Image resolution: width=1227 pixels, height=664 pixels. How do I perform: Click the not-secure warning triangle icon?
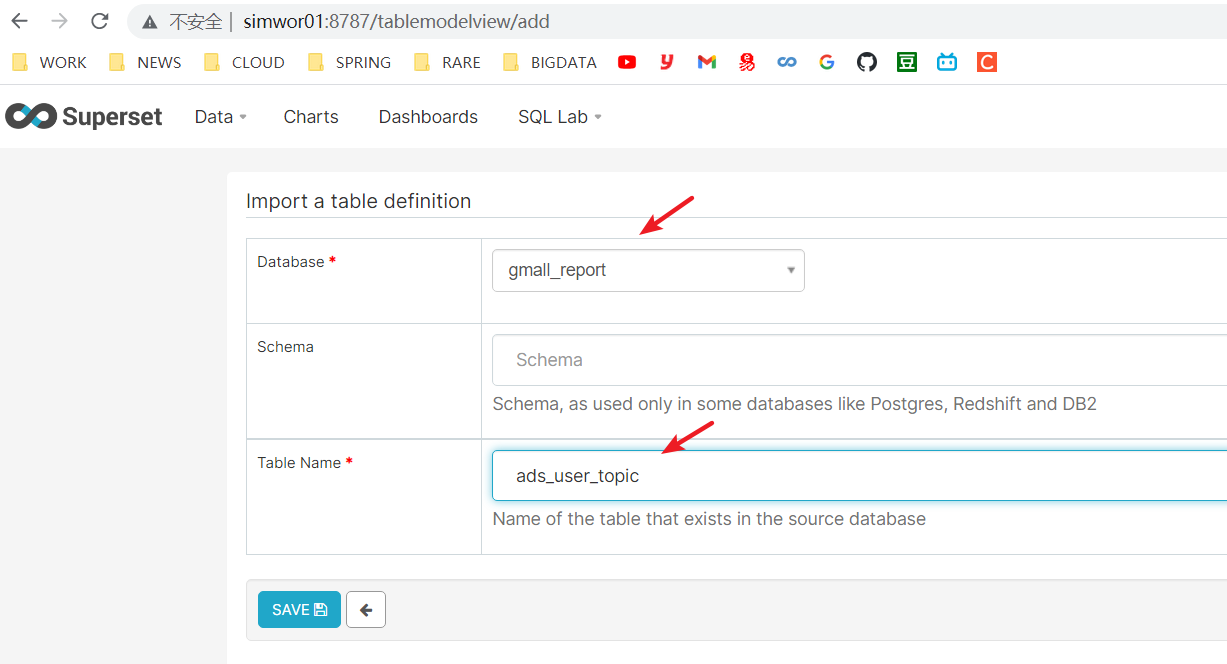tap(150, 22)
